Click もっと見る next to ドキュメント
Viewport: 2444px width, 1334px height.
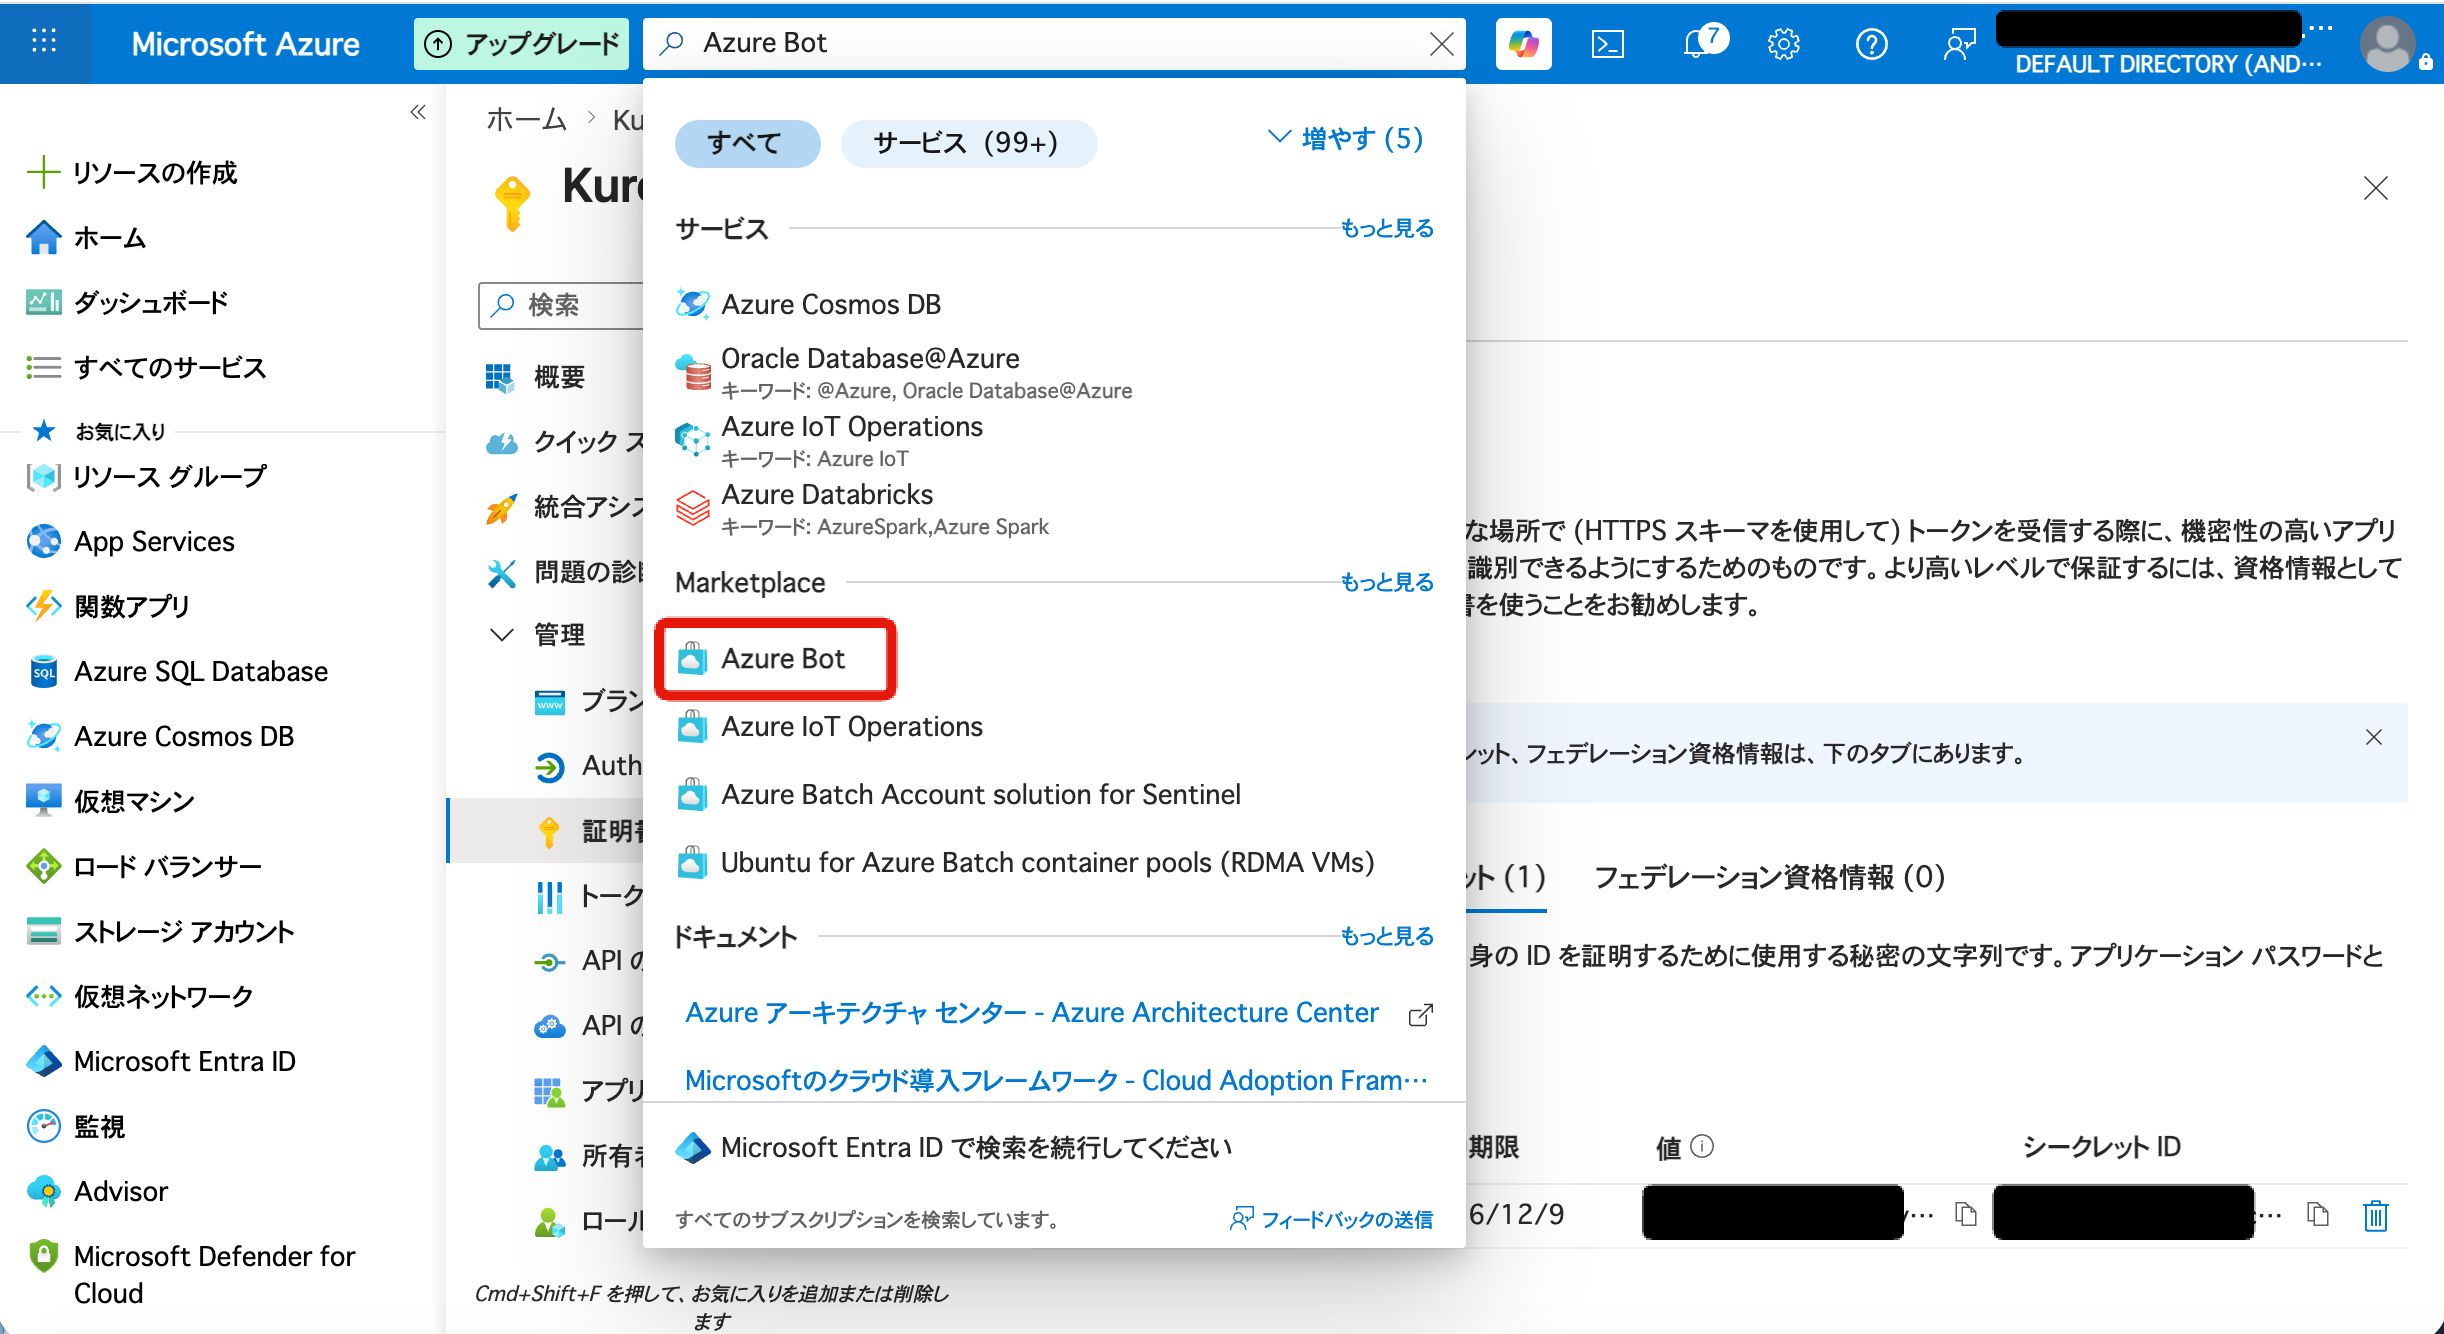pyautogui.click(x=1387, y=936)
